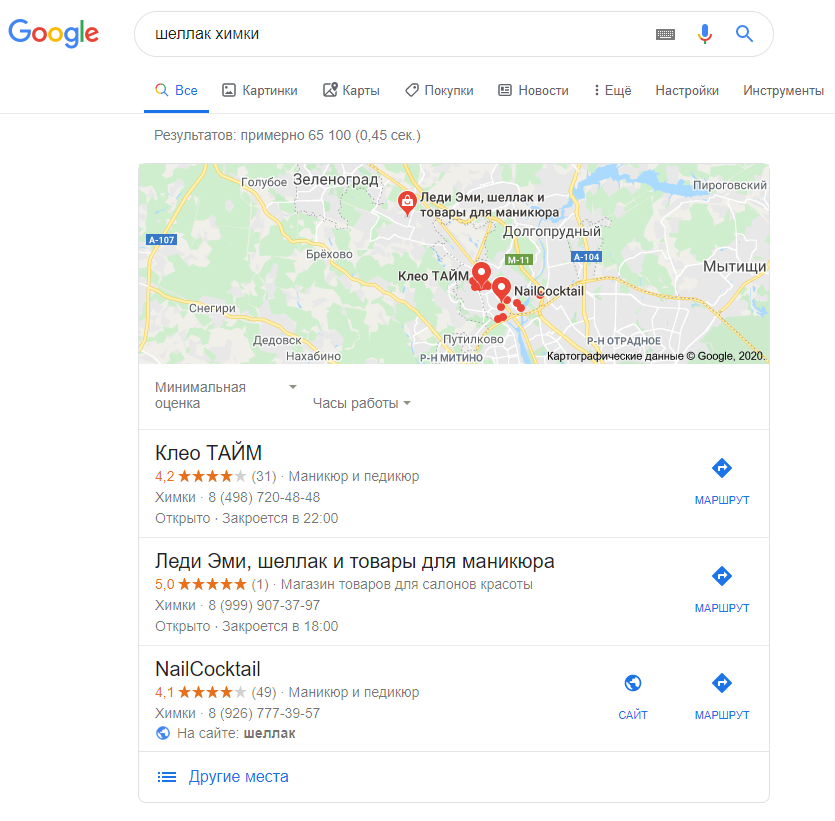
Task: Open the Новости tab
Action: pos(533,91)
